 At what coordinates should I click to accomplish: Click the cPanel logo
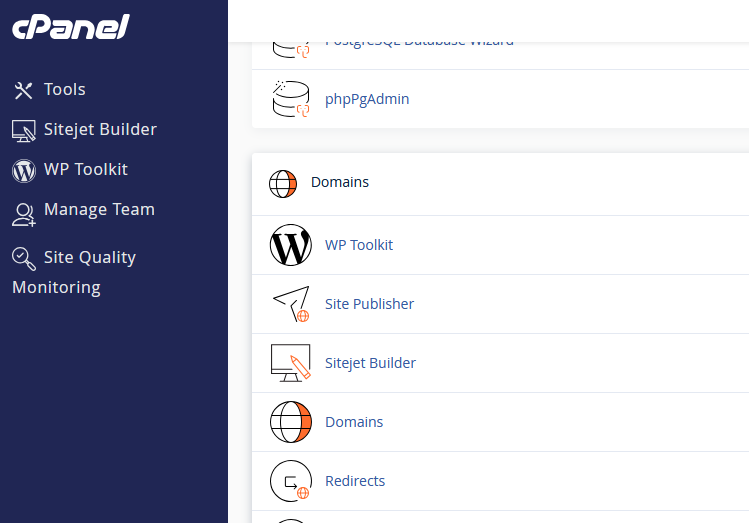71,26
